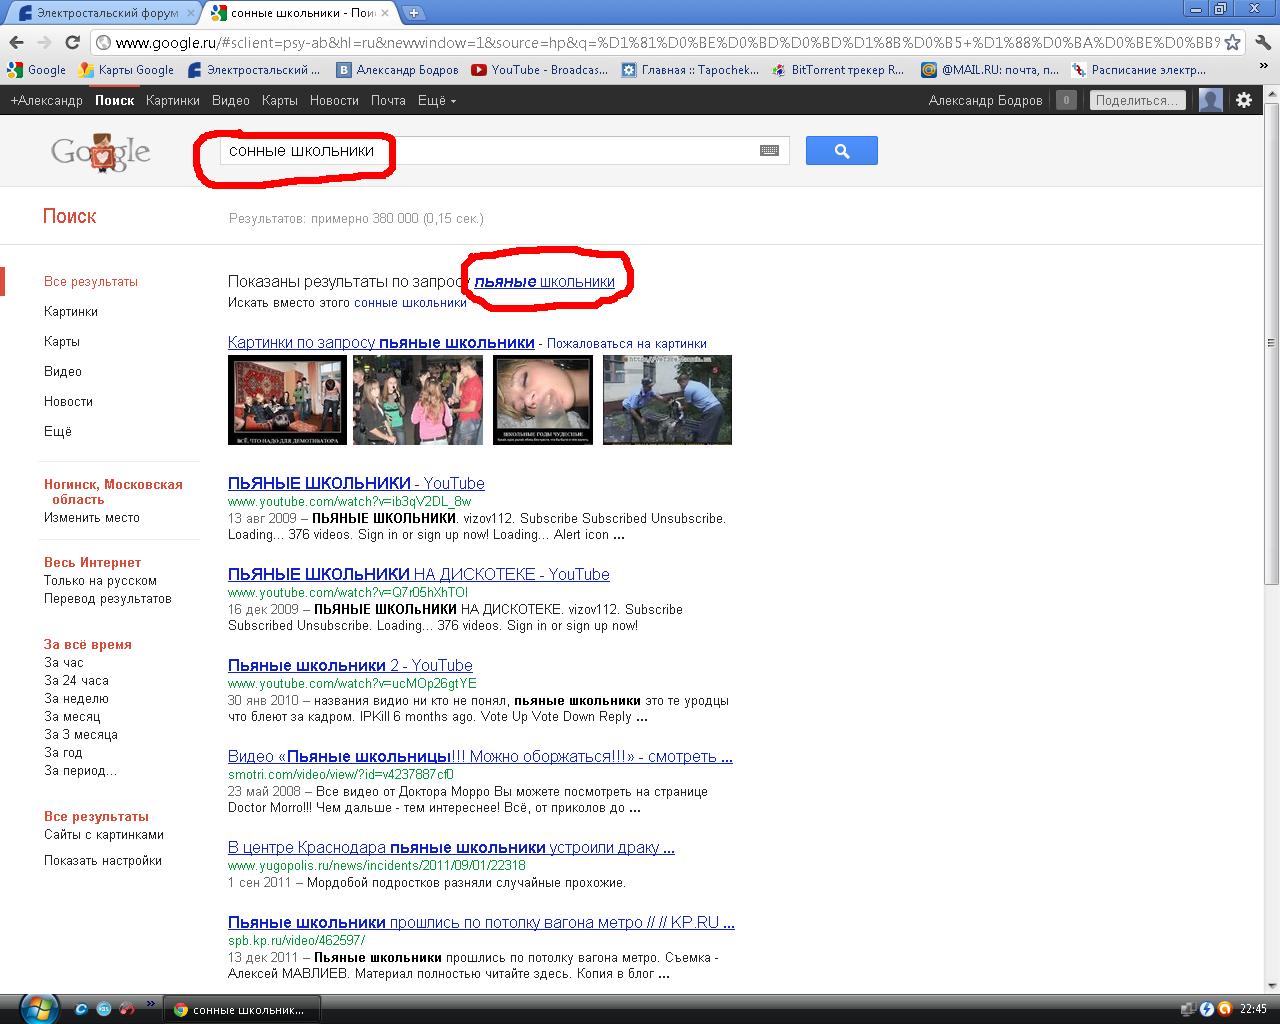Filter by Видео in left sidebar

(63, 371)
